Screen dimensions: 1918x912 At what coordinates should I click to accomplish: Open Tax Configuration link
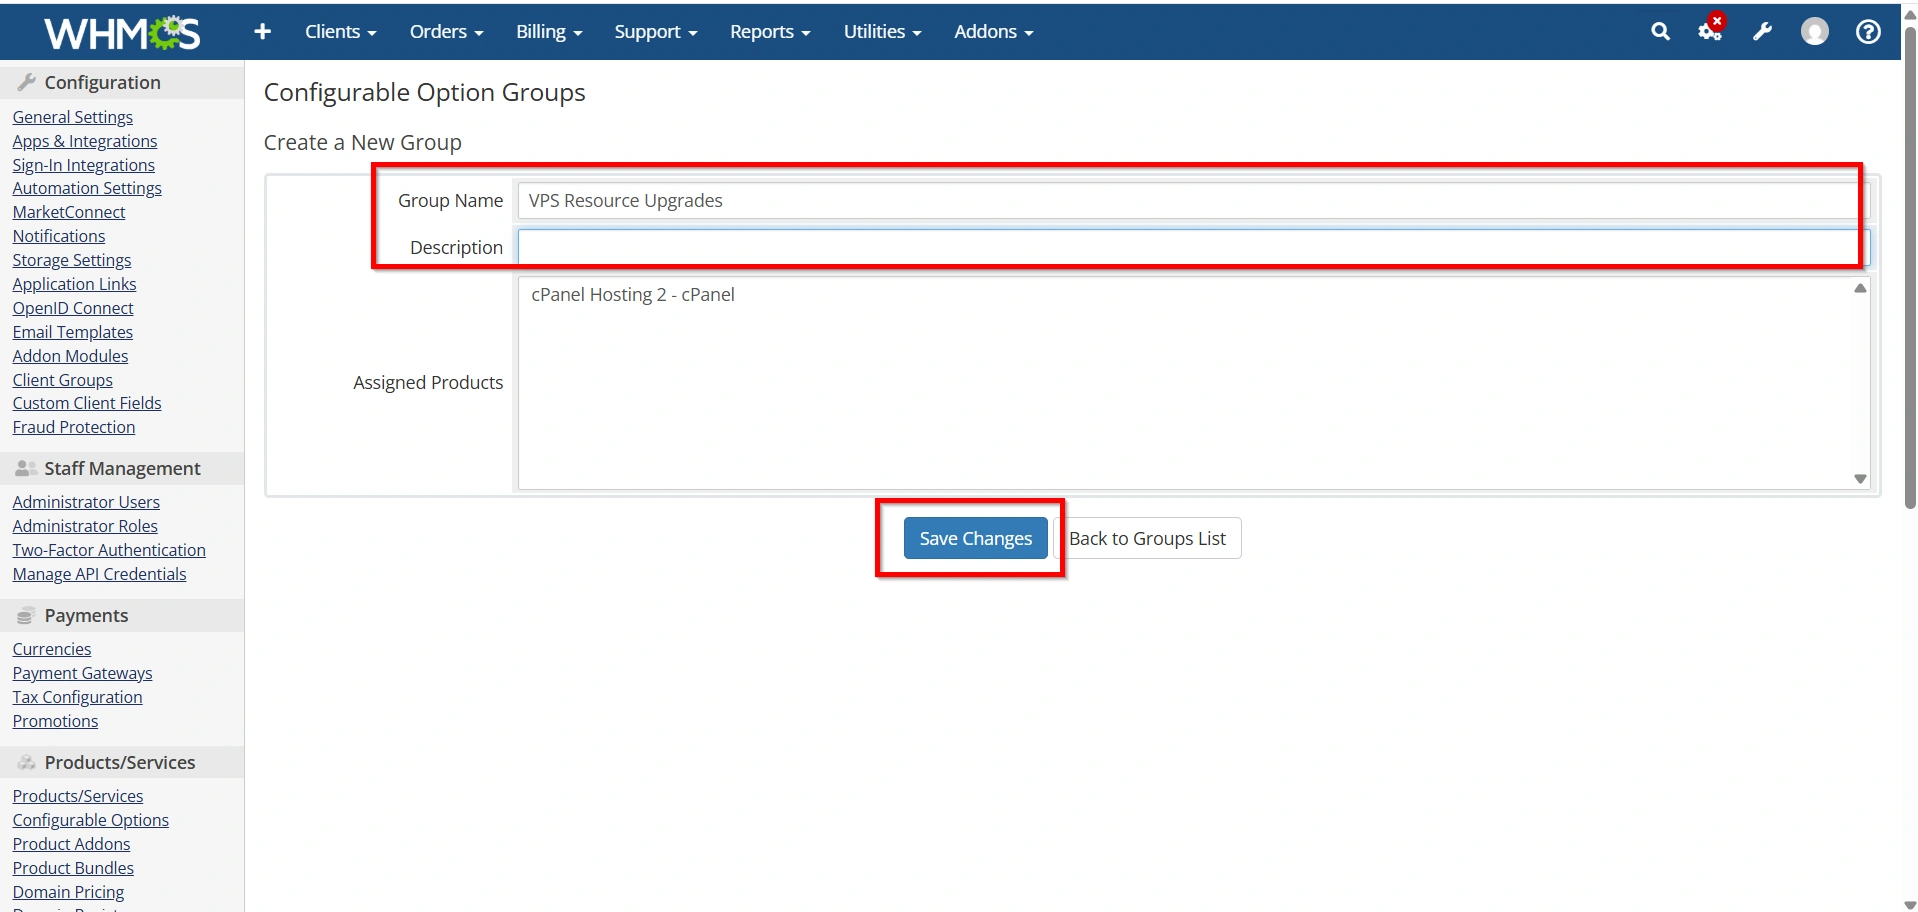coord(77,697)
